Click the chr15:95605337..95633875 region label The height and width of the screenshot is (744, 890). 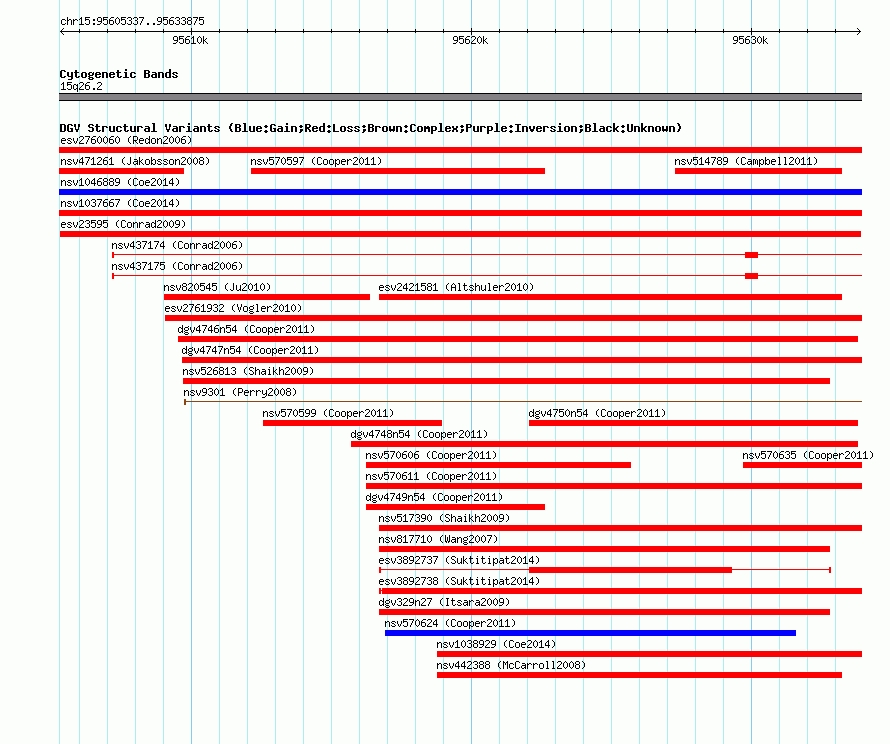[132, 21]
